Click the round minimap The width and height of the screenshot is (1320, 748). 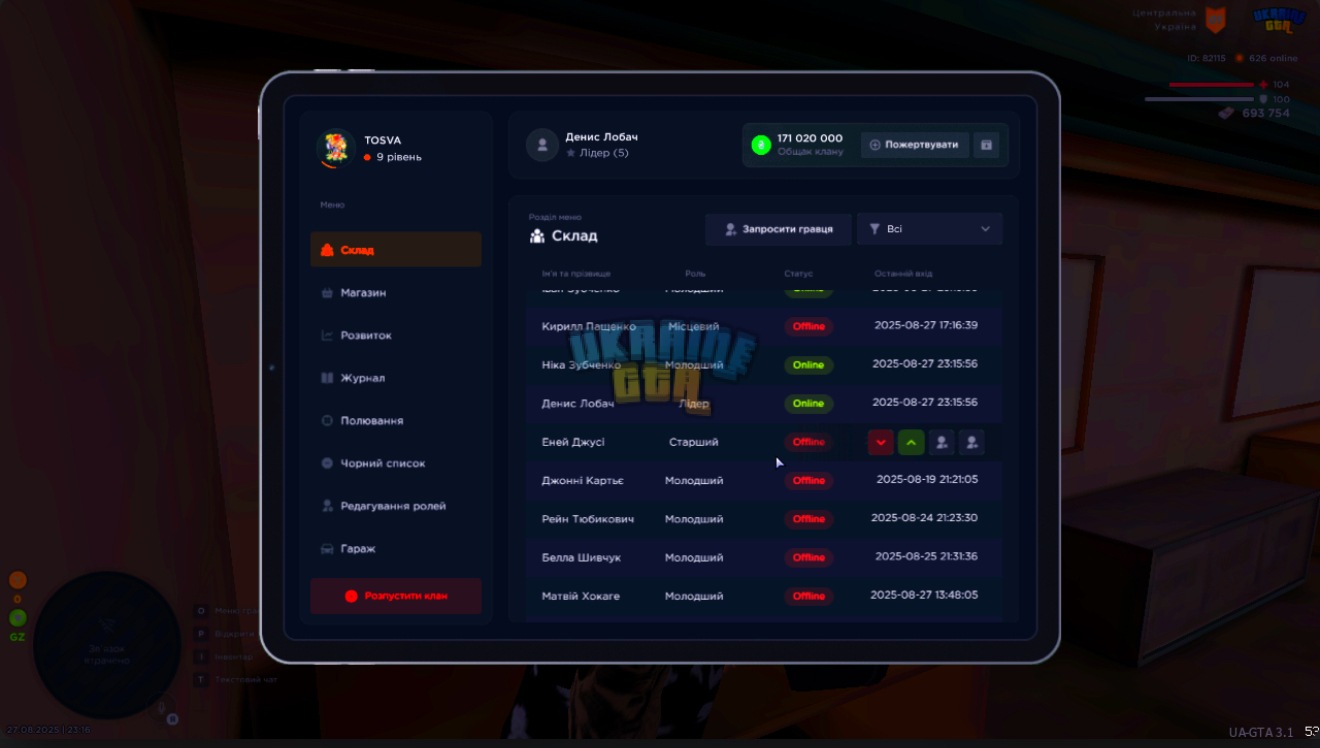coord(107,645)
